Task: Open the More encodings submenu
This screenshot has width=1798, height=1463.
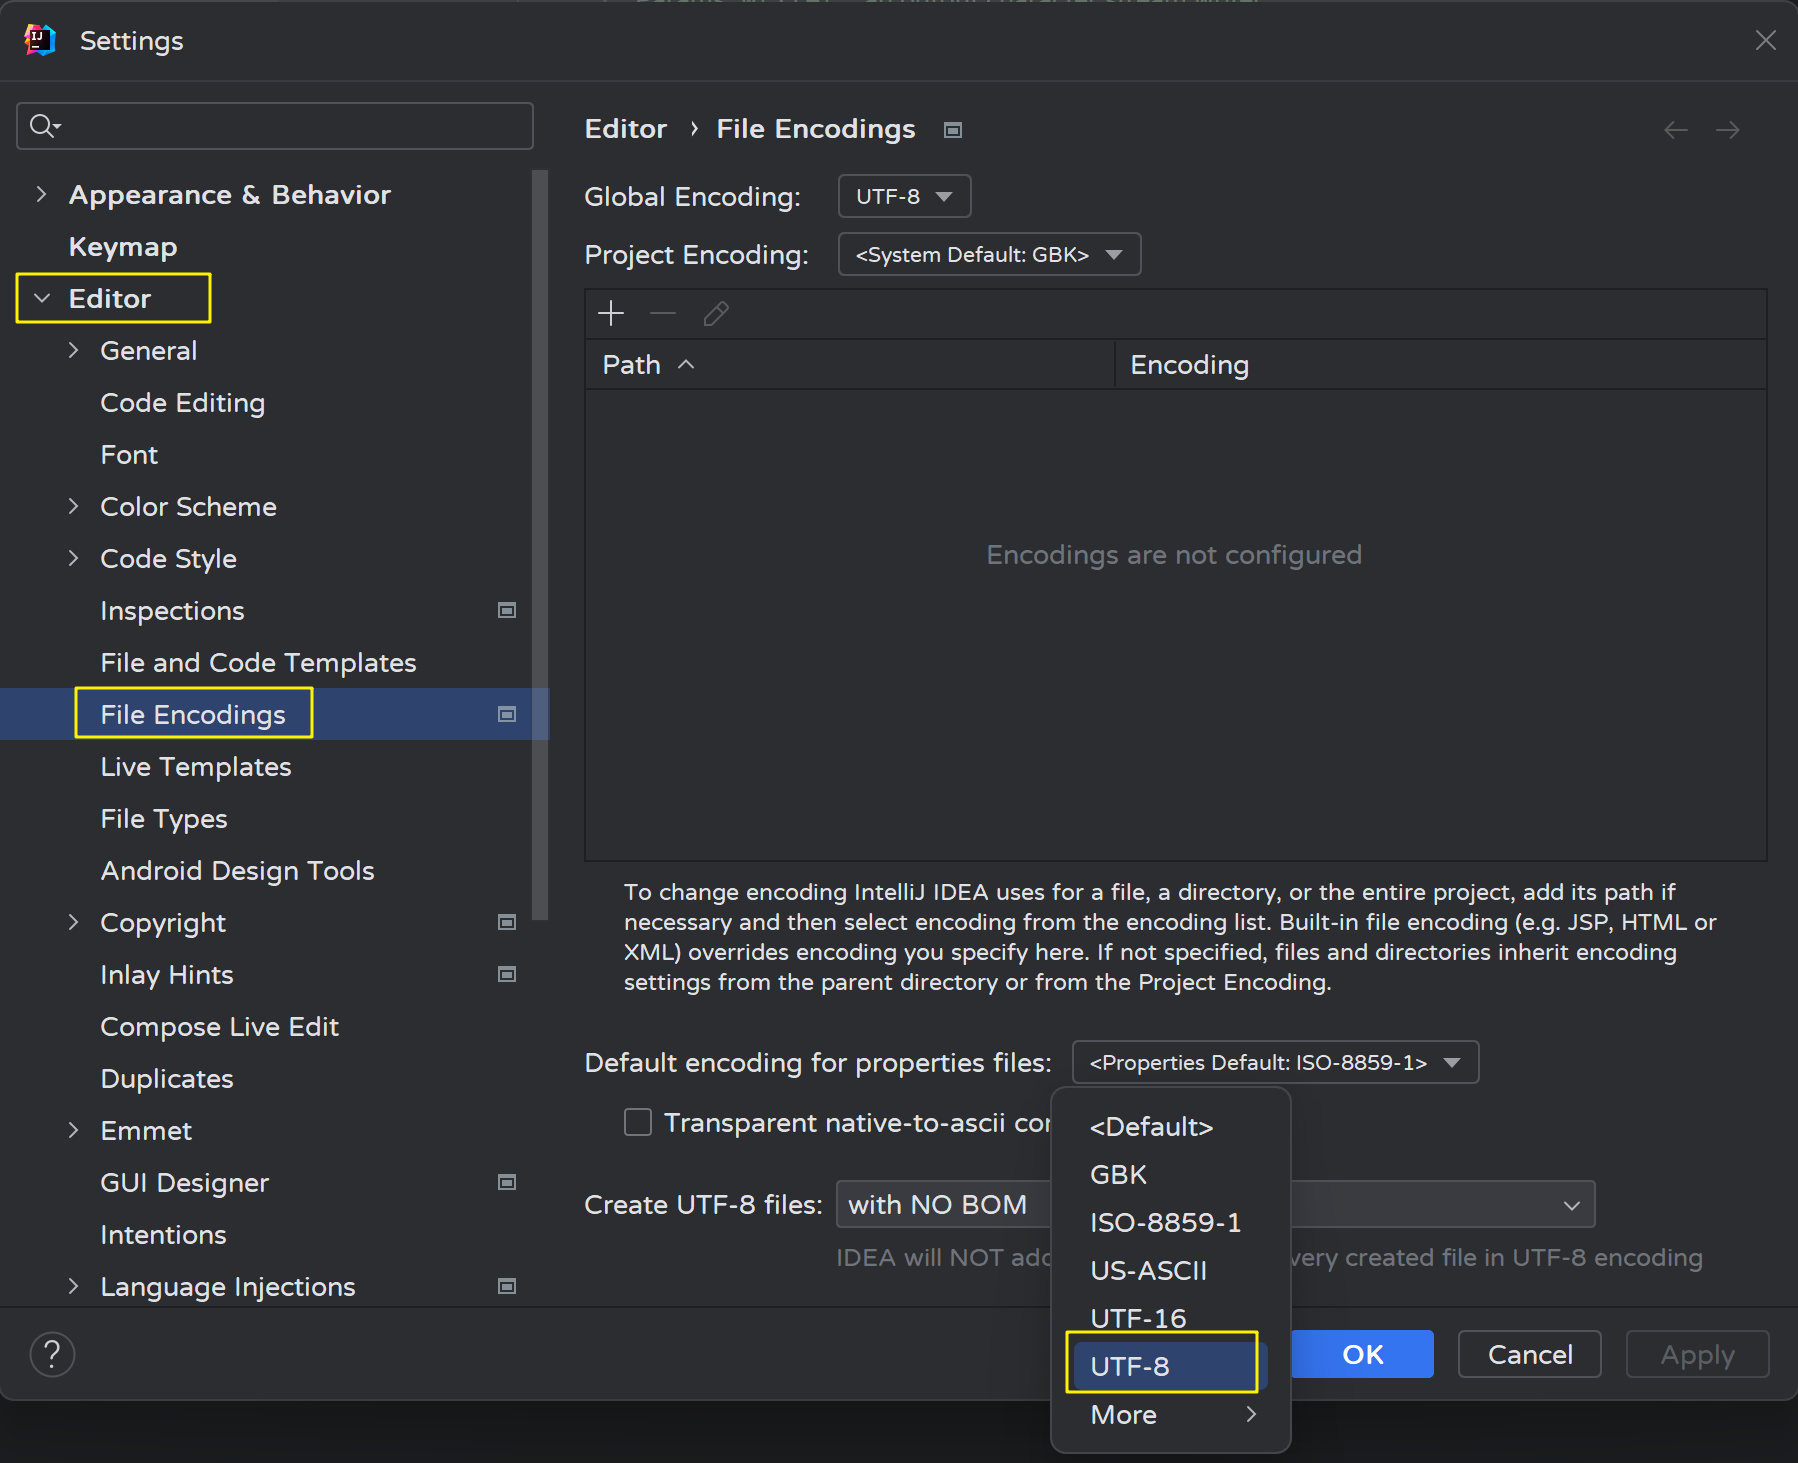Action: point(1170,1414)
